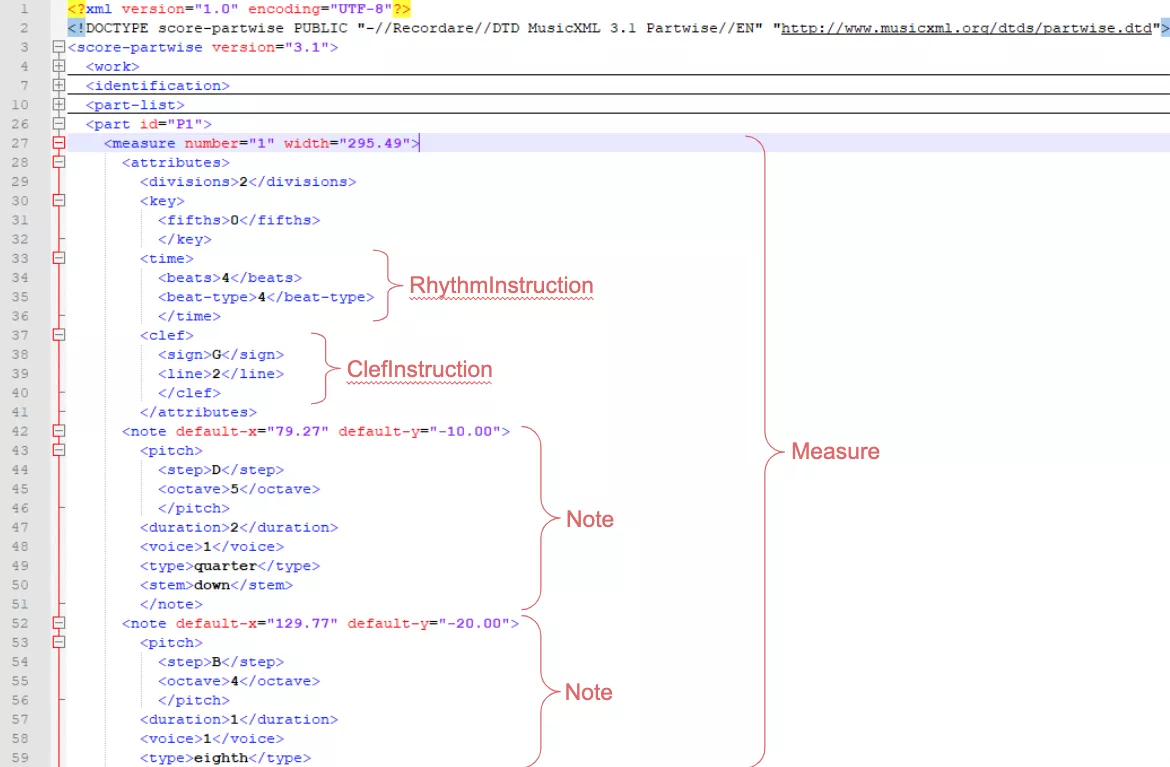This screenshot has width=1170, height=767.
Task: Expand the identification element fold
Action: coord(58,85)
